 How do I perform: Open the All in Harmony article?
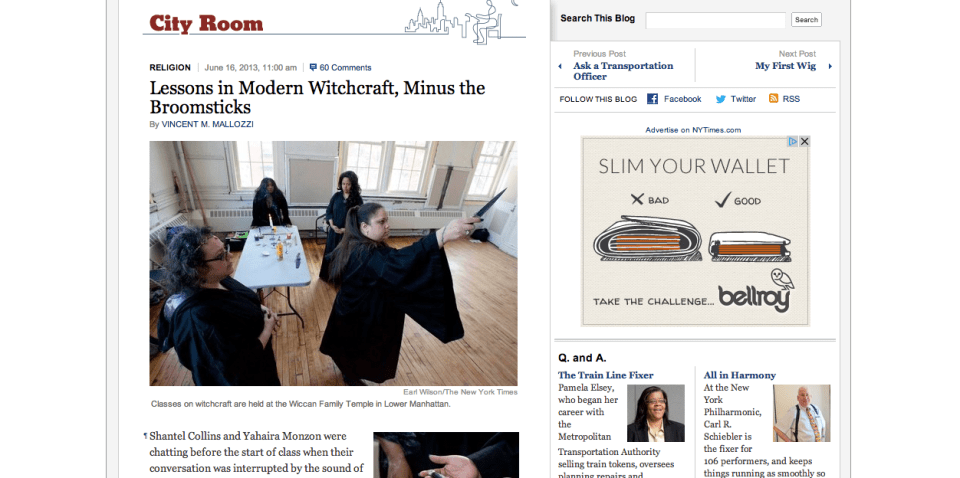740,375
